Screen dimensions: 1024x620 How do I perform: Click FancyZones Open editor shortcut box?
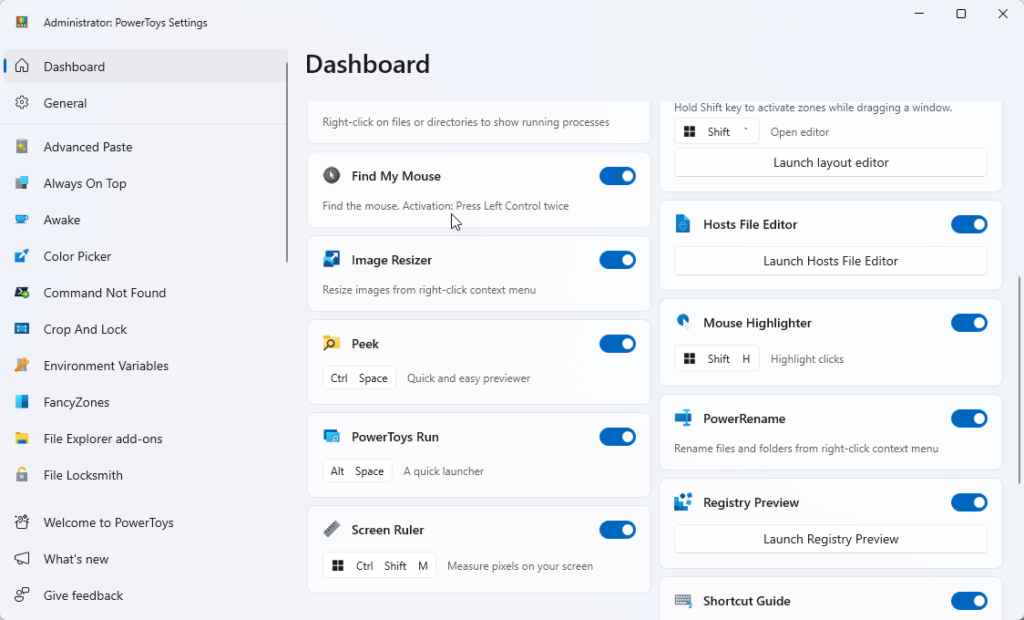pyautogui.click(x=717, y=131)
